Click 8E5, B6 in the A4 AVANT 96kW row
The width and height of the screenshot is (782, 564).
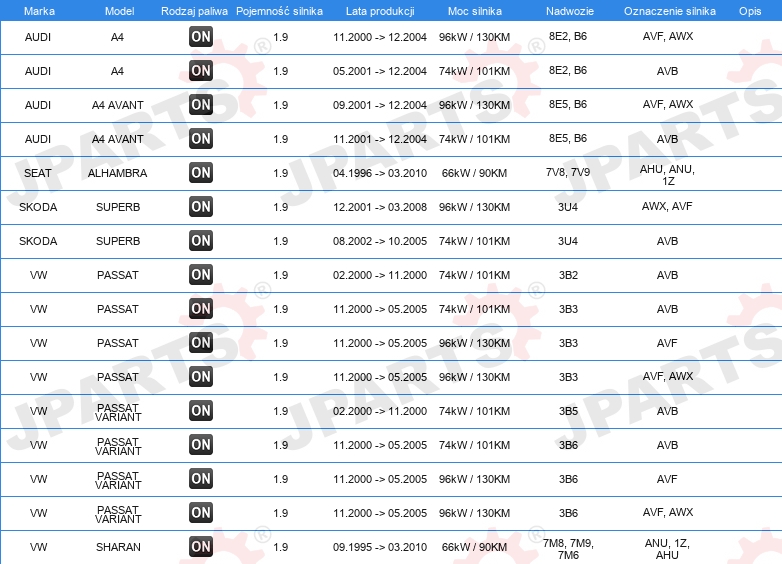point(568,104)
